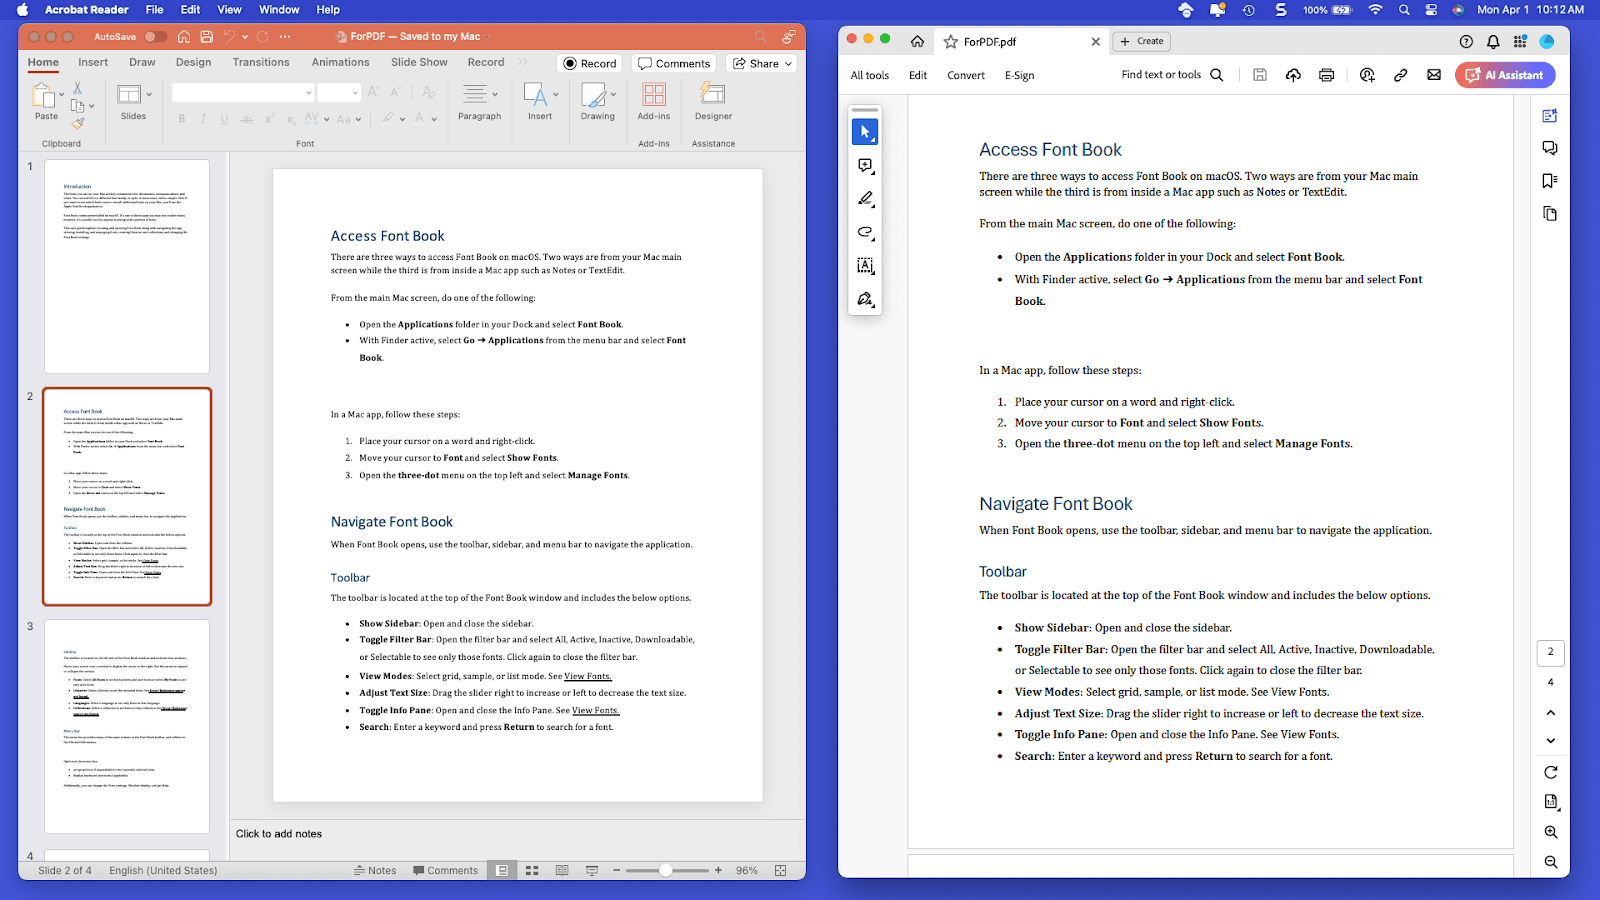Screen dimensions: 1600x900
Task: Click the Designer icon in PowerPoint ribbon
Action: click(x=713, y=102)
